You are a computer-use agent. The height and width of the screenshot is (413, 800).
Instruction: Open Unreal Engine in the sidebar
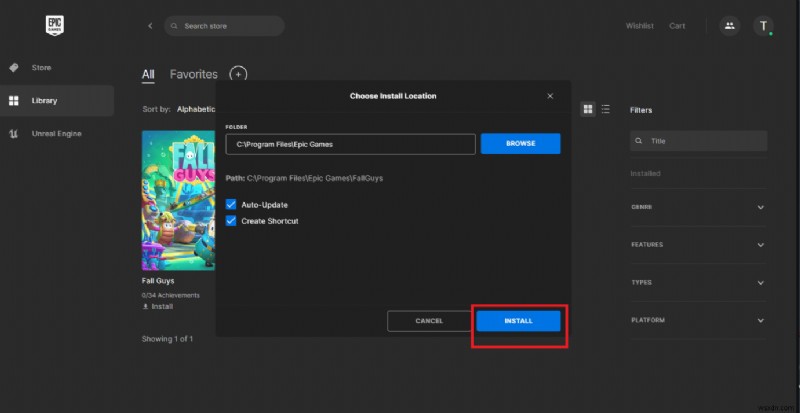[57, 134]
